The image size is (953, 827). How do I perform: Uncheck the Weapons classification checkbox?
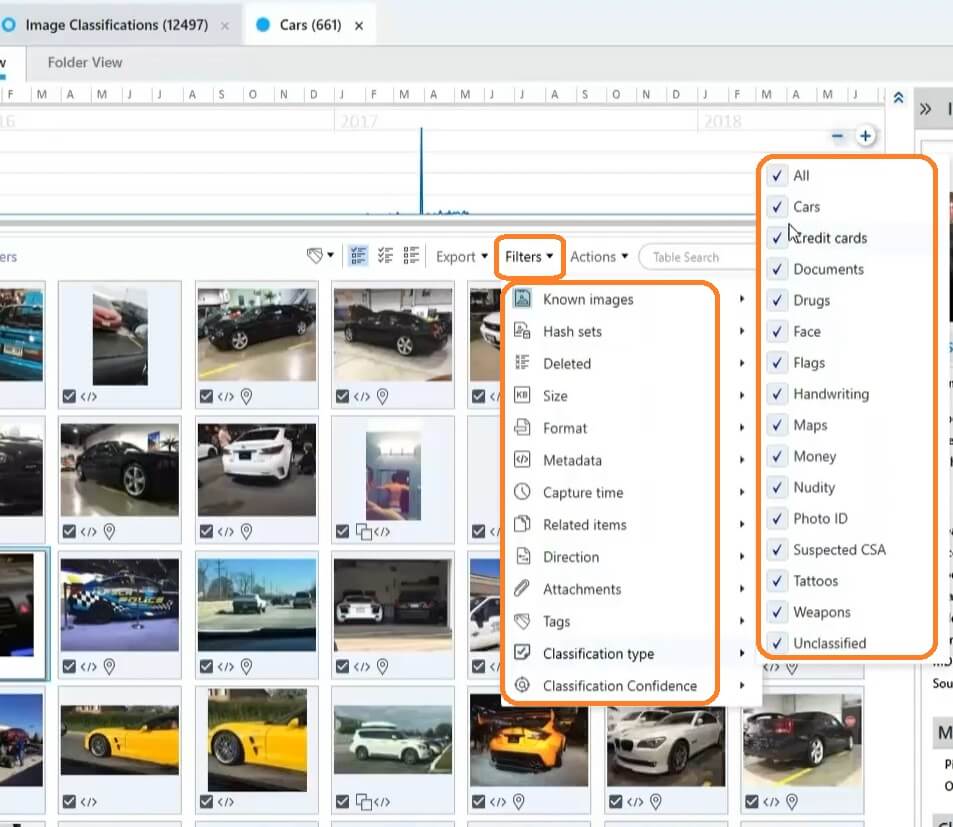(777, 612)
